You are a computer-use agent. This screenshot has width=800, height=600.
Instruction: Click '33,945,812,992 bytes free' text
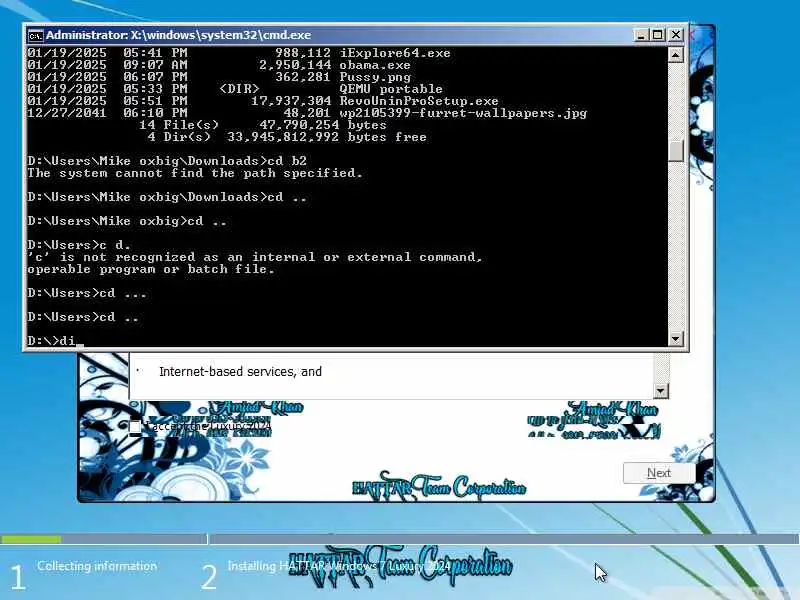pos(327,137)
